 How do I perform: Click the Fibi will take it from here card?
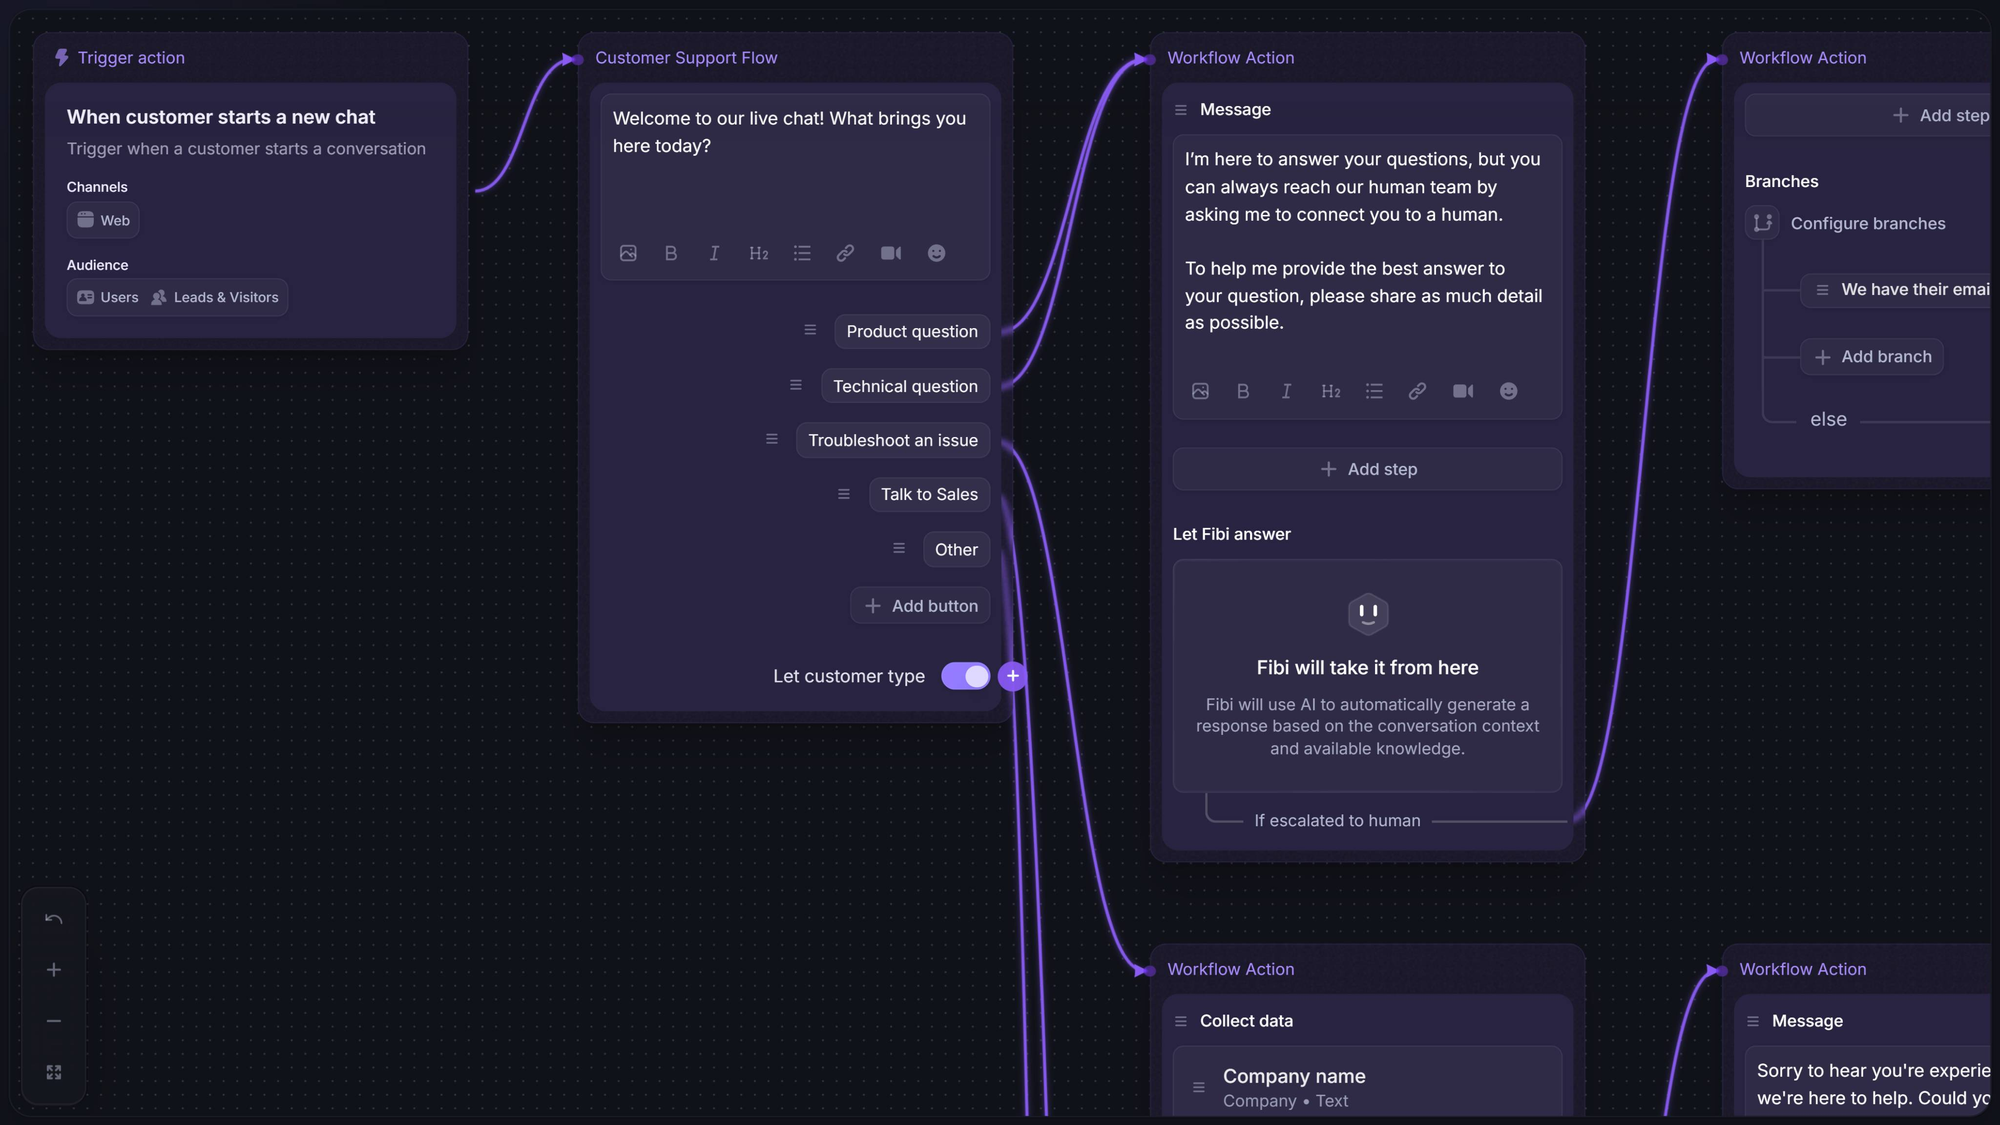coord(1367,676)
